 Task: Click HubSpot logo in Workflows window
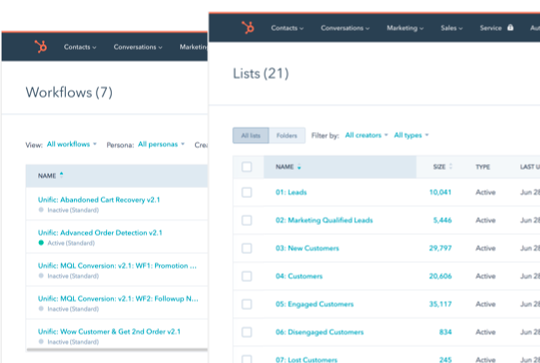point(41,46)
